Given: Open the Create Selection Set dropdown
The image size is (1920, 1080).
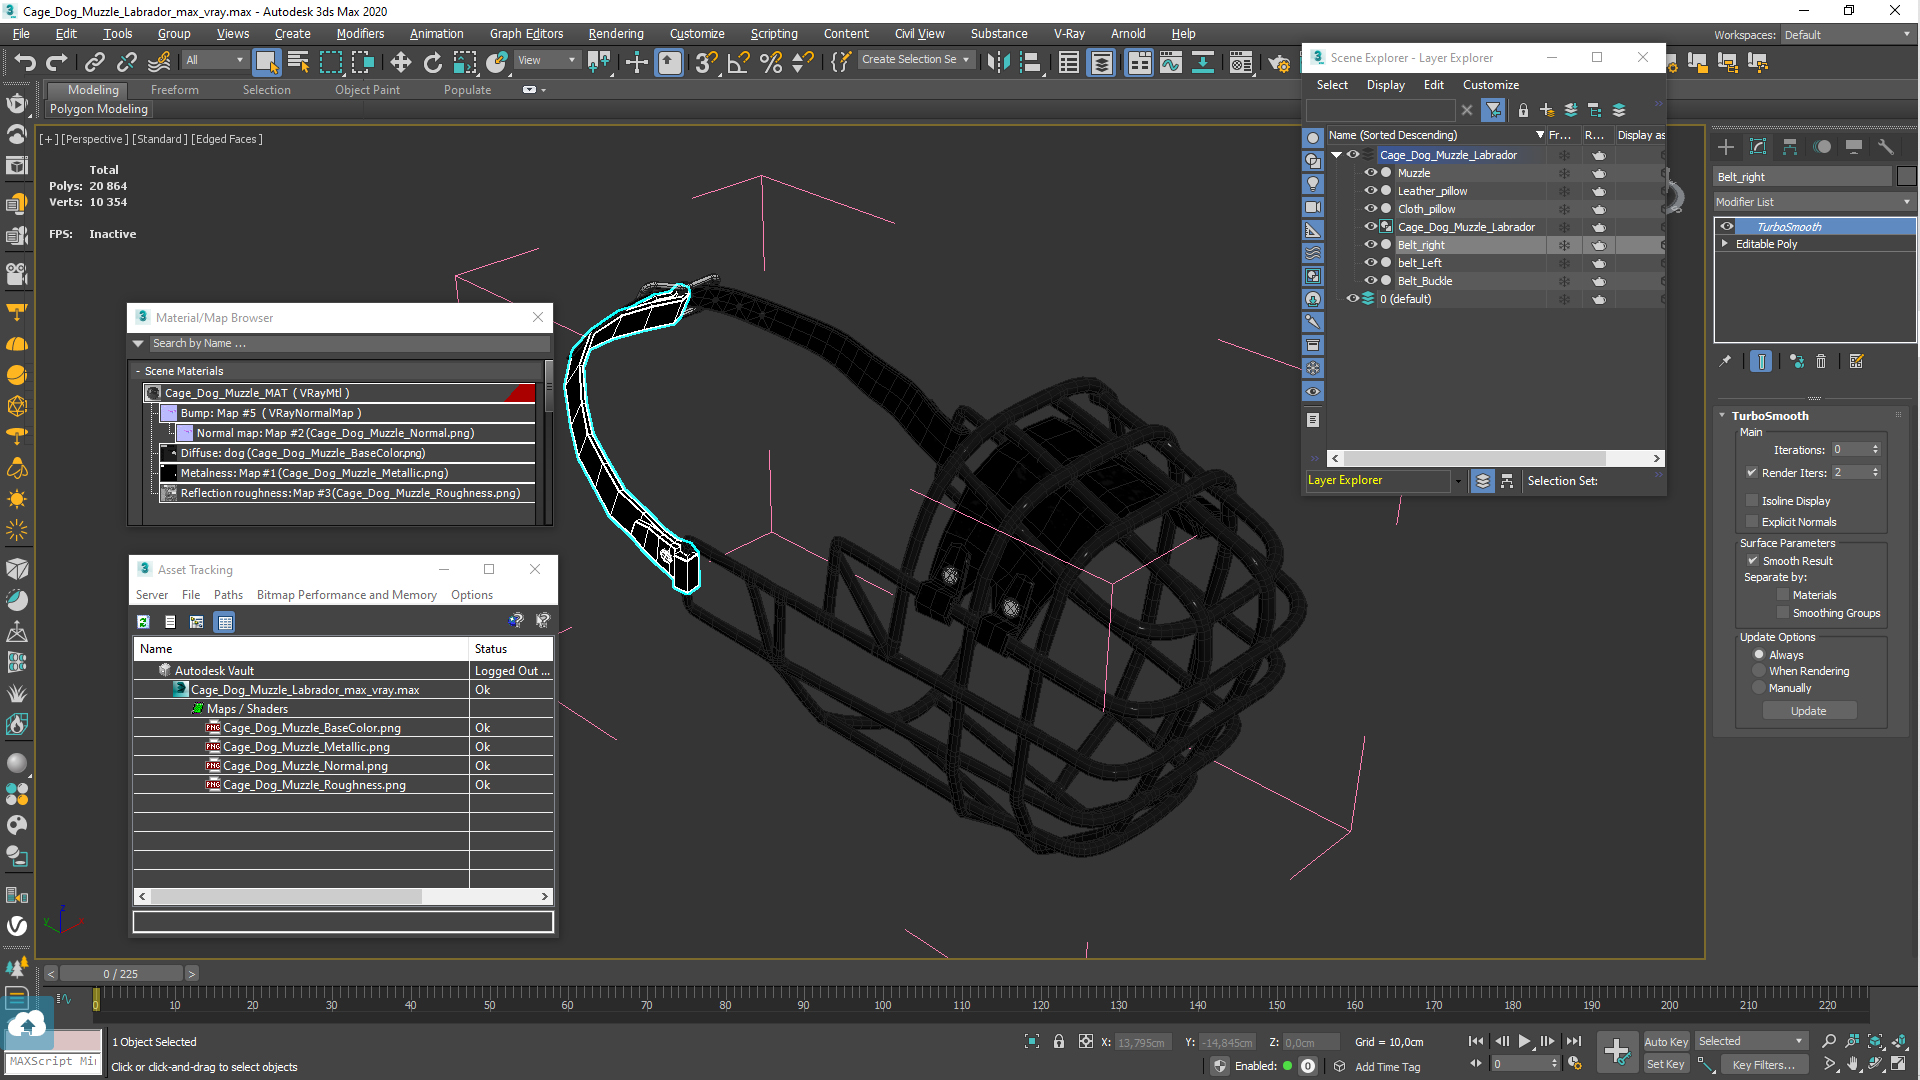Looking at the screenshot, I should point(915,60).
